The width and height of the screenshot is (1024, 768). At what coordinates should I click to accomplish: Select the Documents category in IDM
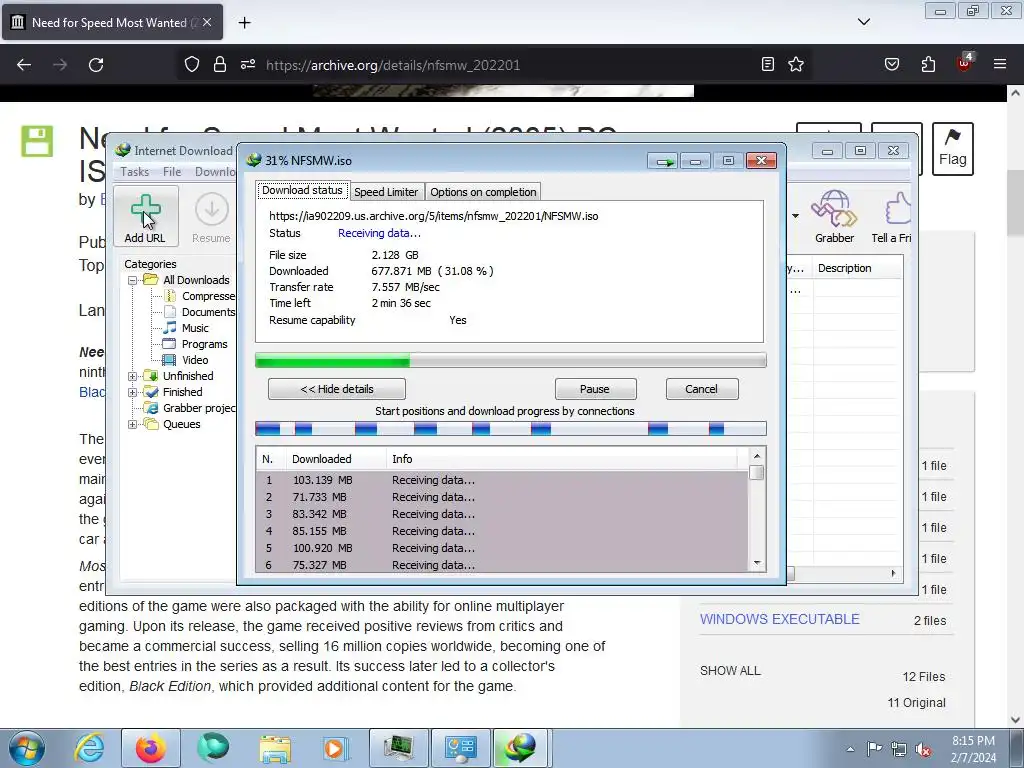(x=200, y=312)
